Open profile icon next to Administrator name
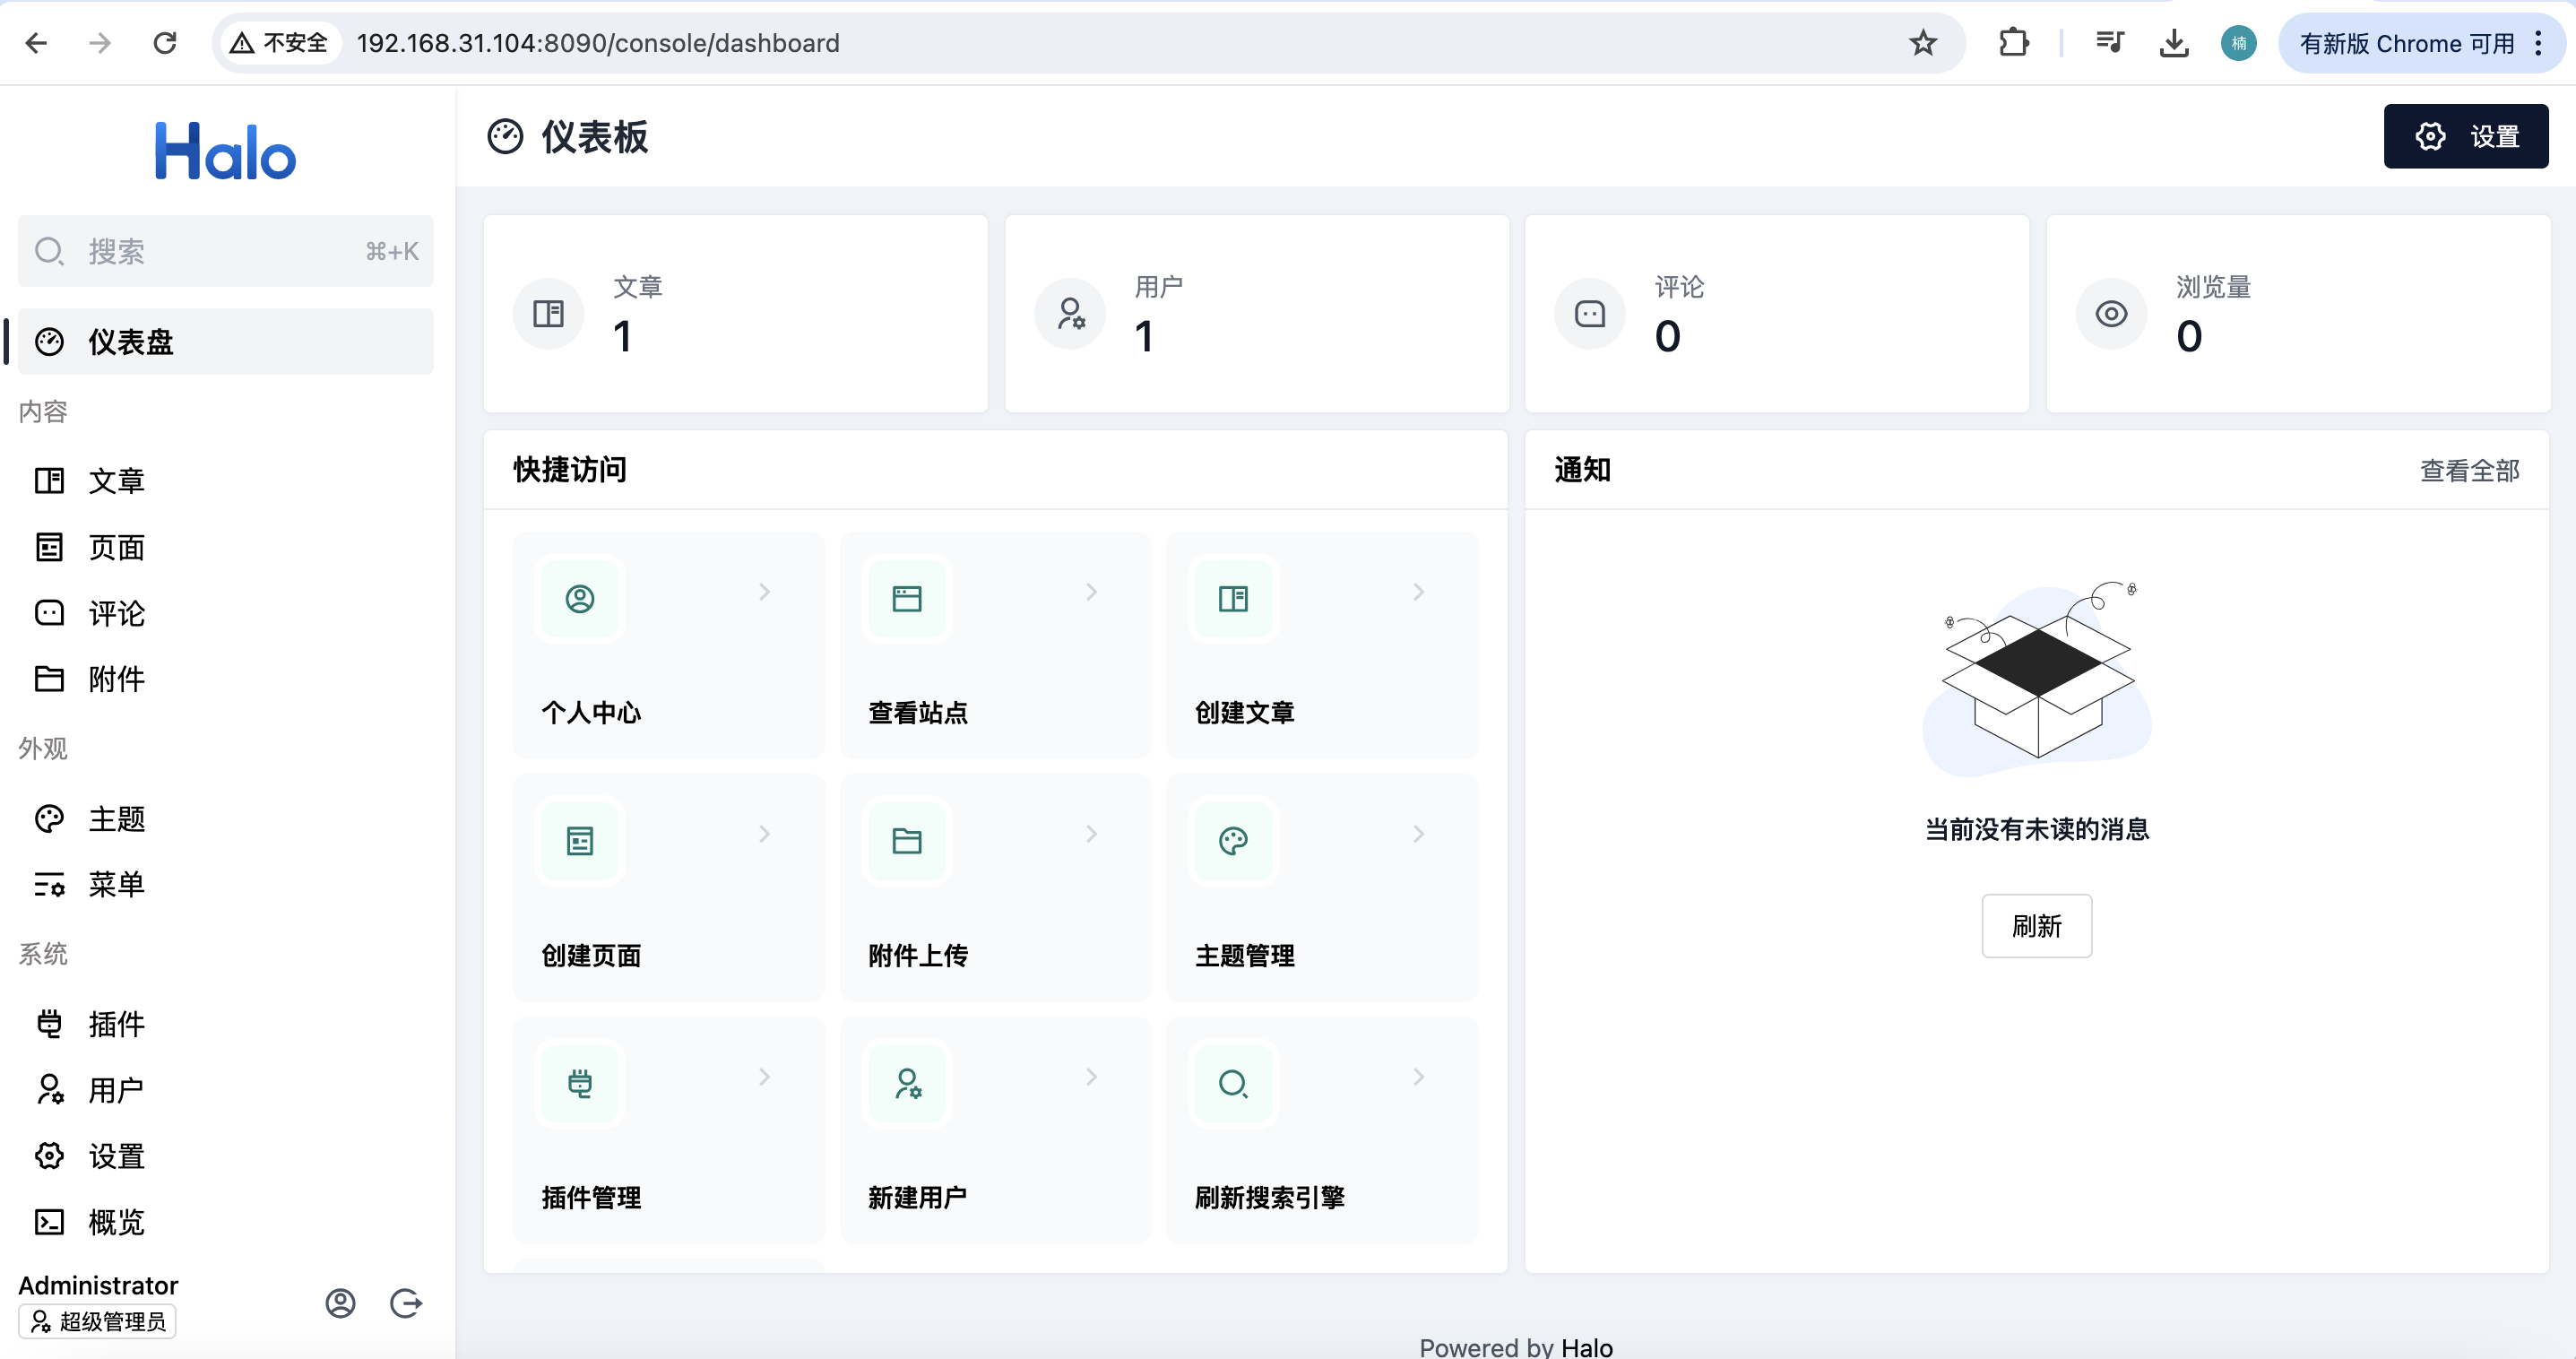 [x=340, y=1303]
